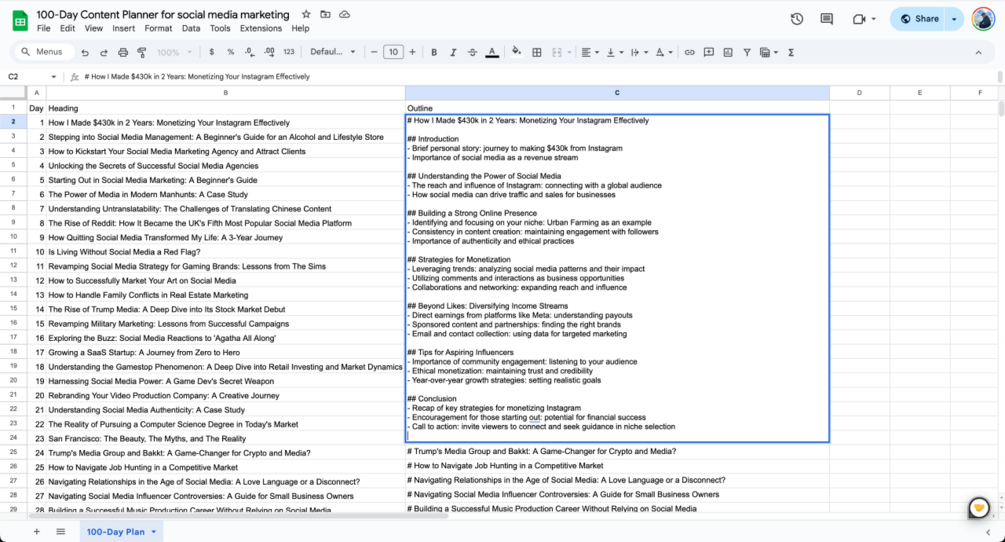The height and width of the screenshot is (542, 1005).
Task: Open text color picker
Action: click(492, 53)
